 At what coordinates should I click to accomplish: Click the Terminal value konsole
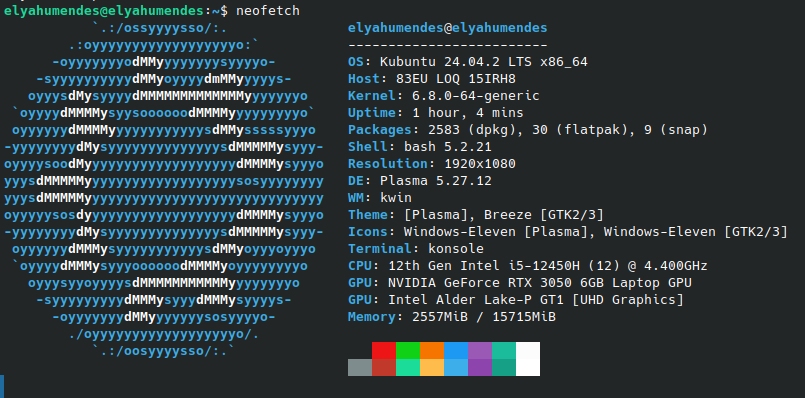[x=455, y=249]
